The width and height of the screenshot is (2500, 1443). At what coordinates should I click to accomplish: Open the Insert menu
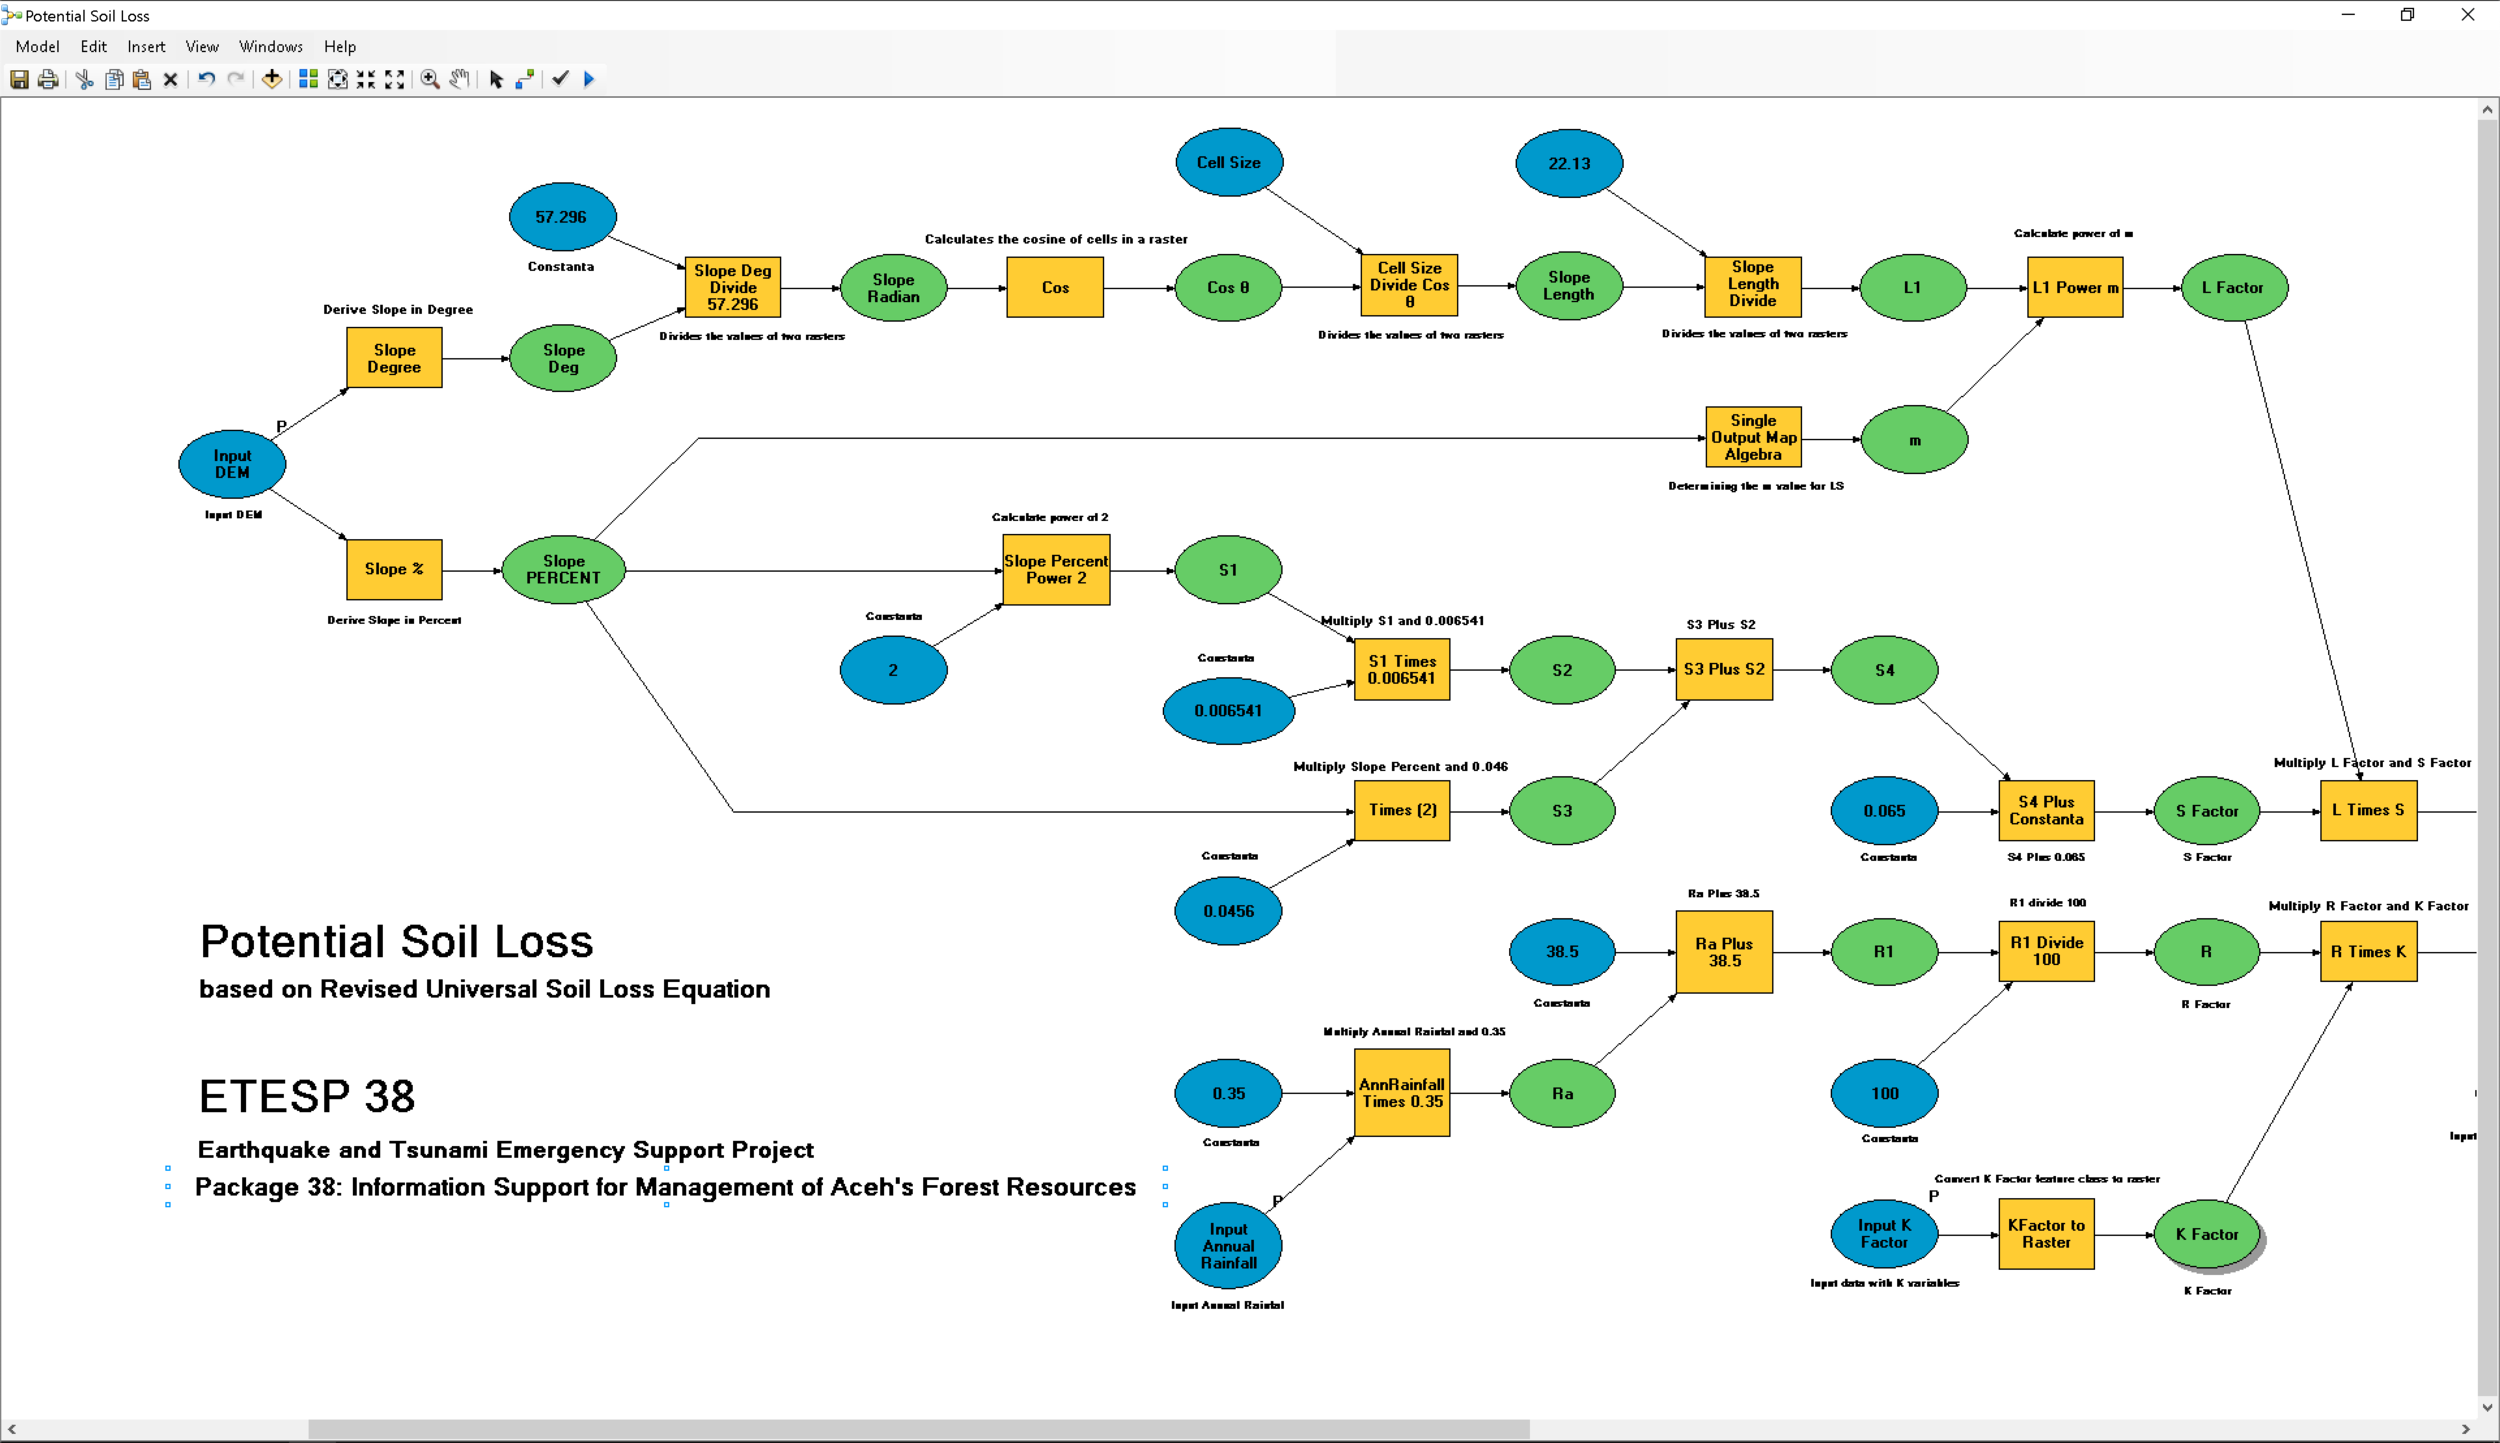pyautogui.click(x=146, y=46)
